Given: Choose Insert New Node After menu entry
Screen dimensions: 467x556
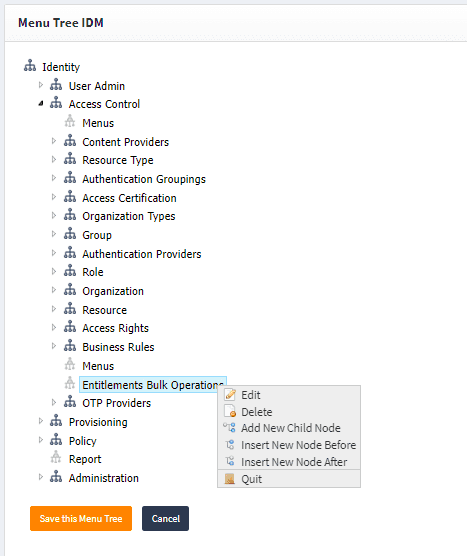Looking at the screenshot, I should [x=294, y=462].
